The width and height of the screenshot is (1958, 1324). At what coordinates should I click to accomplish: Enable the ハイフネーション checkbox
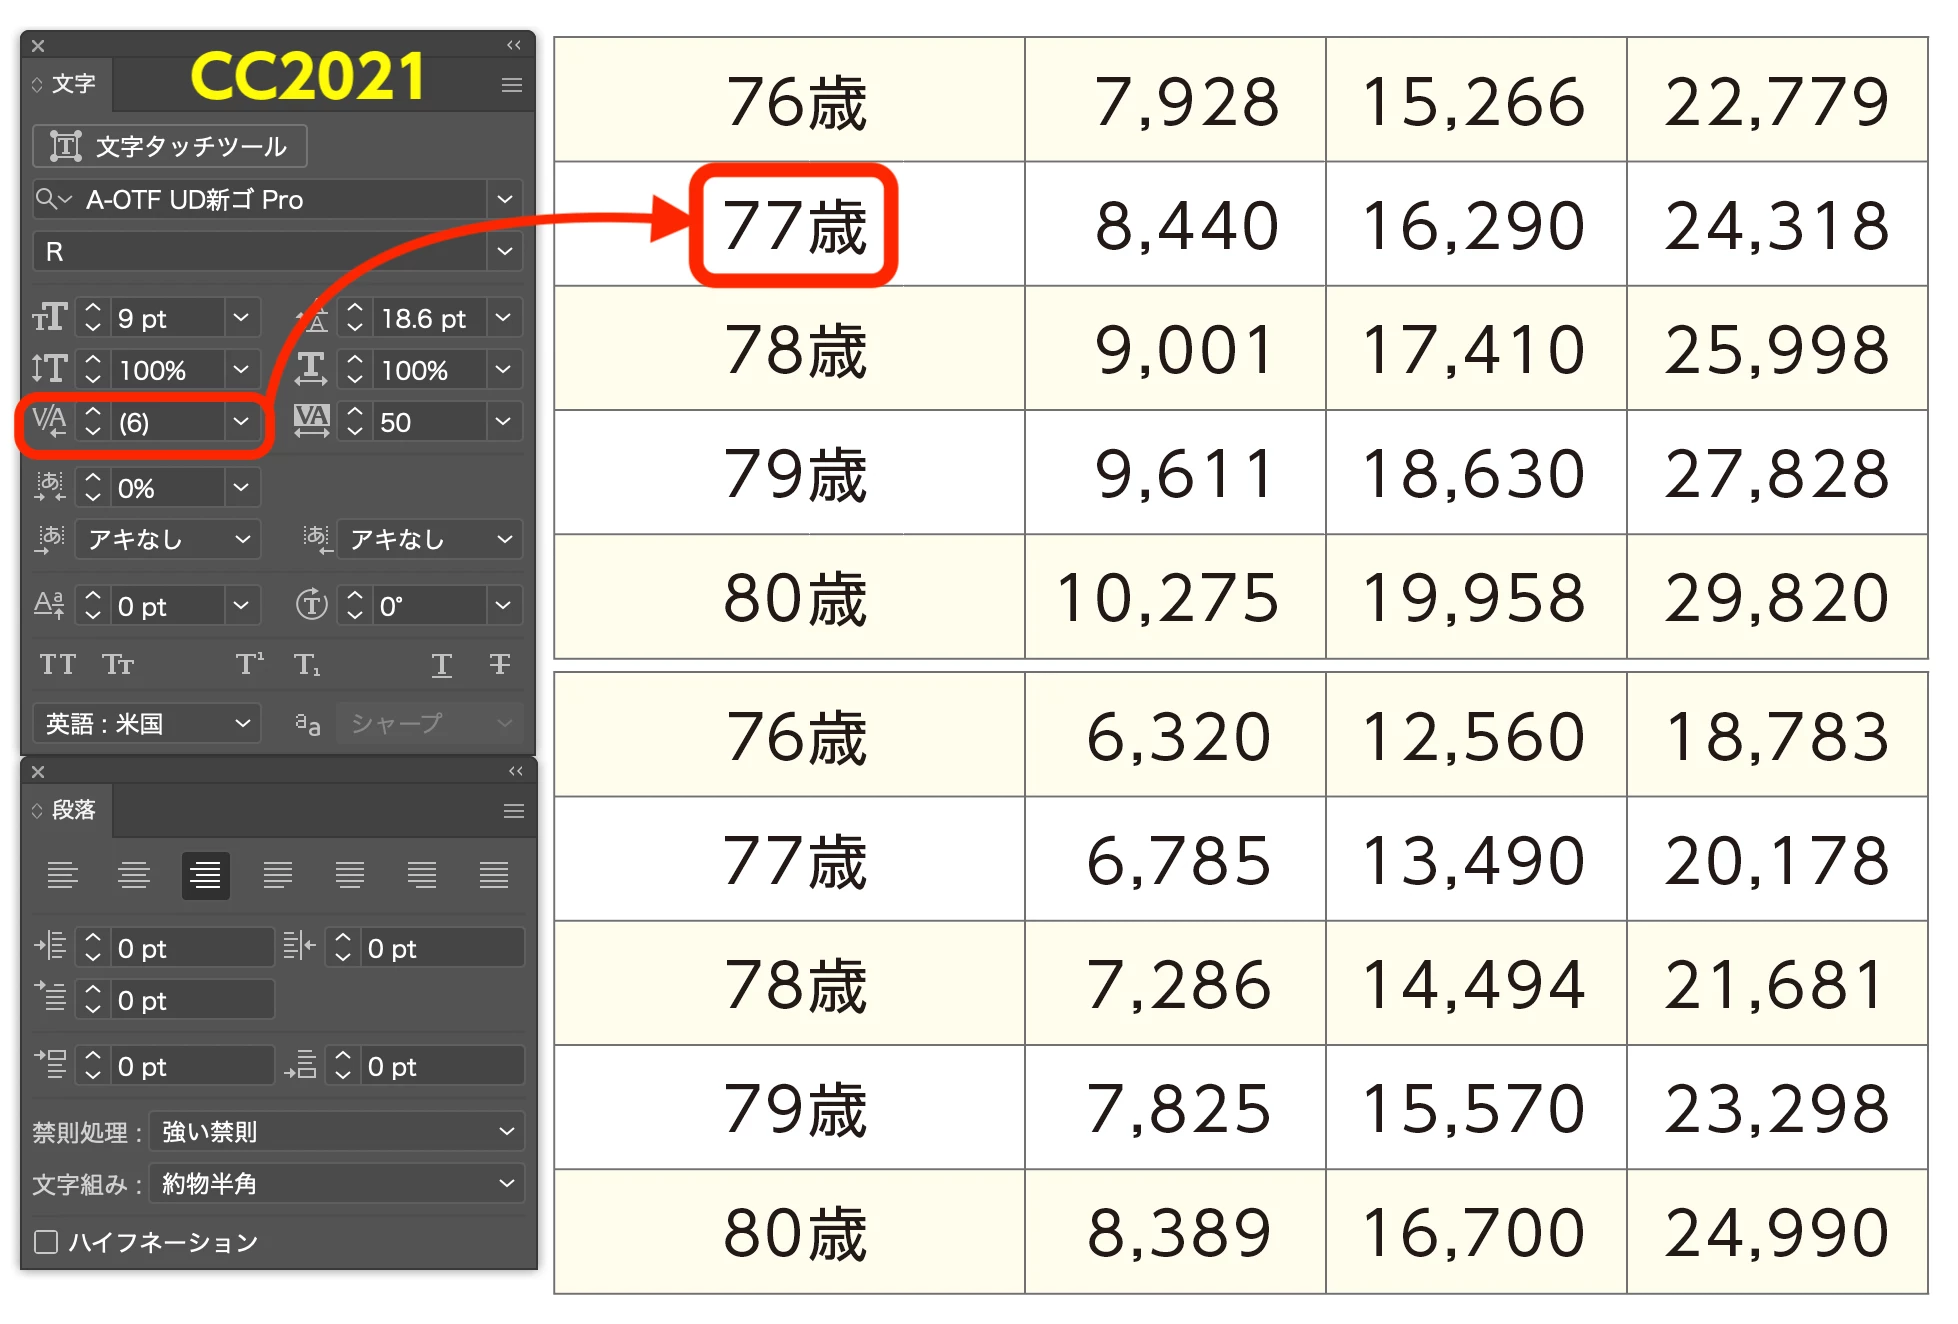[x=46, y=1242]
